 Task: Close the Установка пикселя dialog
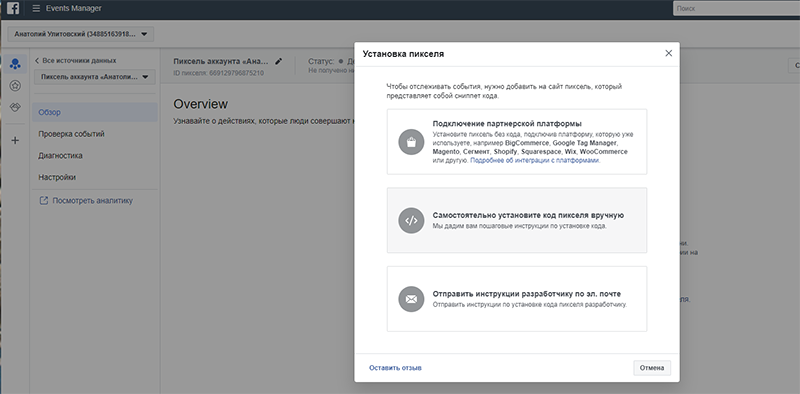point(669,53)
